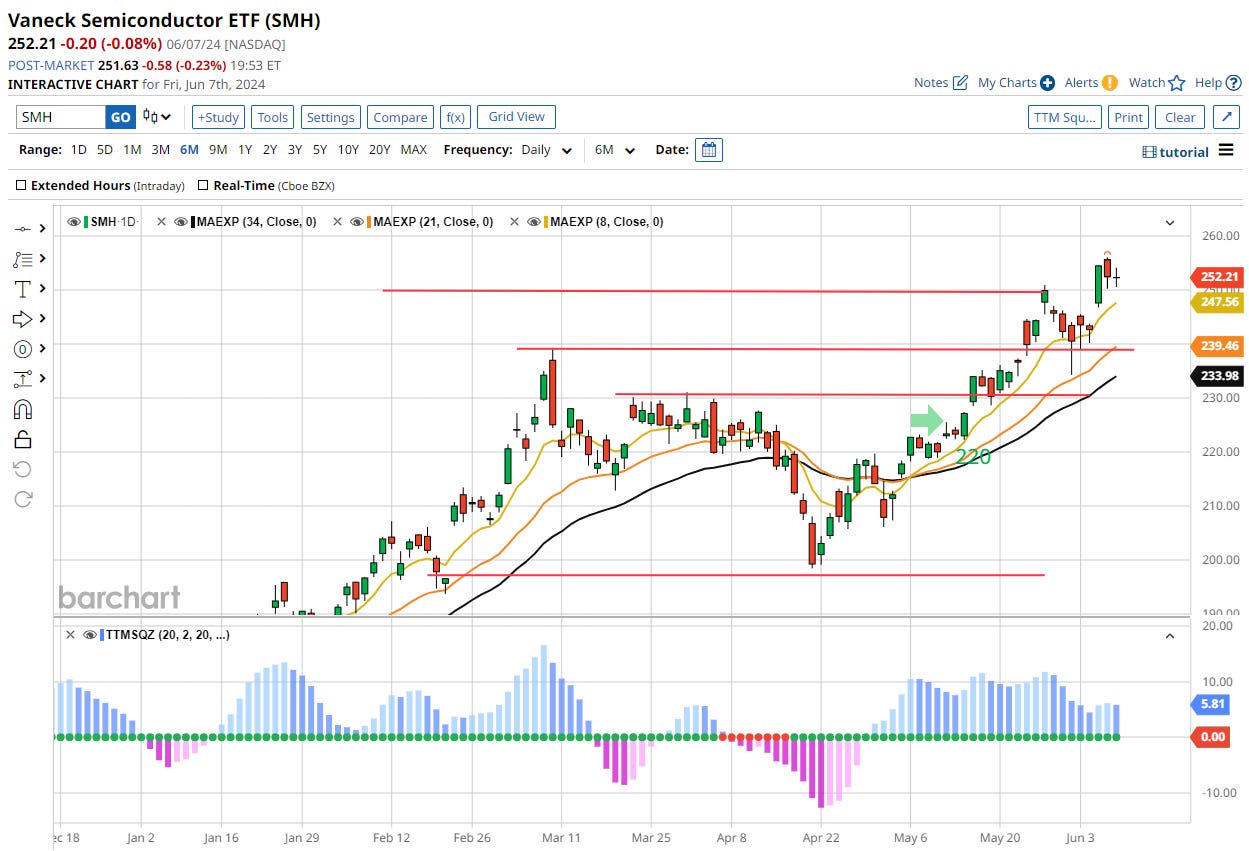Hide MAEXP 21 using its eye icon
The image size is (1249, 851).
click(x=357, y=222)
